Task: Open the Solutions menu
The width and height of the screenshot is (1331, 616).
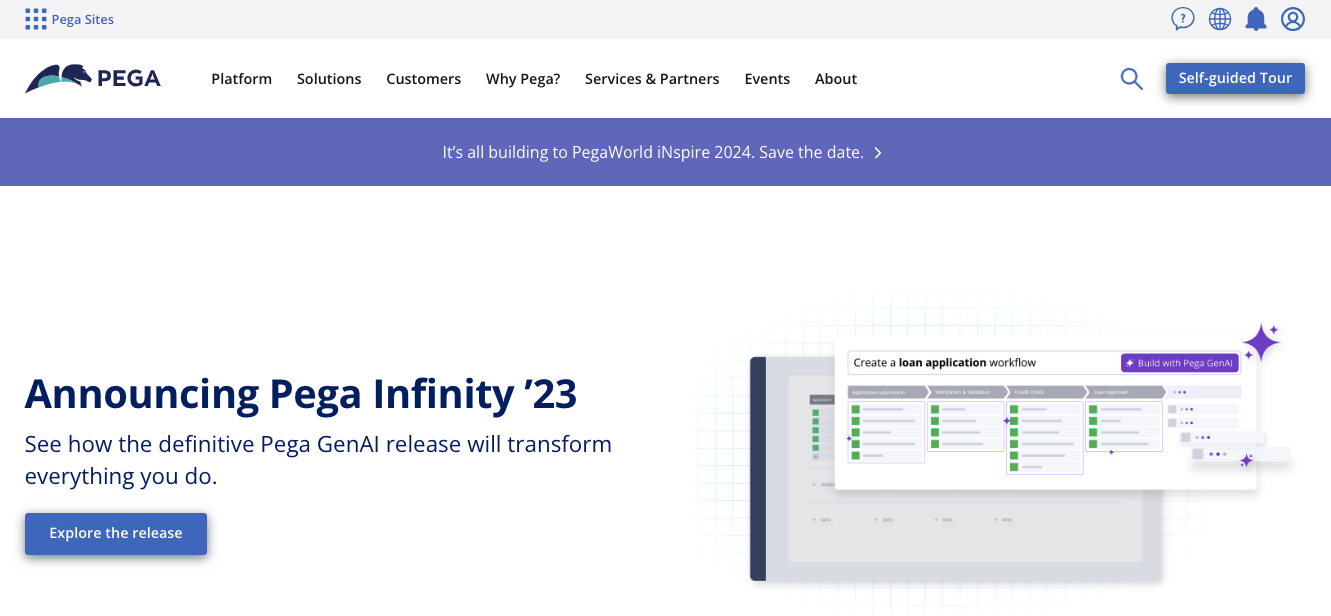Action: (x=329, y=79)
